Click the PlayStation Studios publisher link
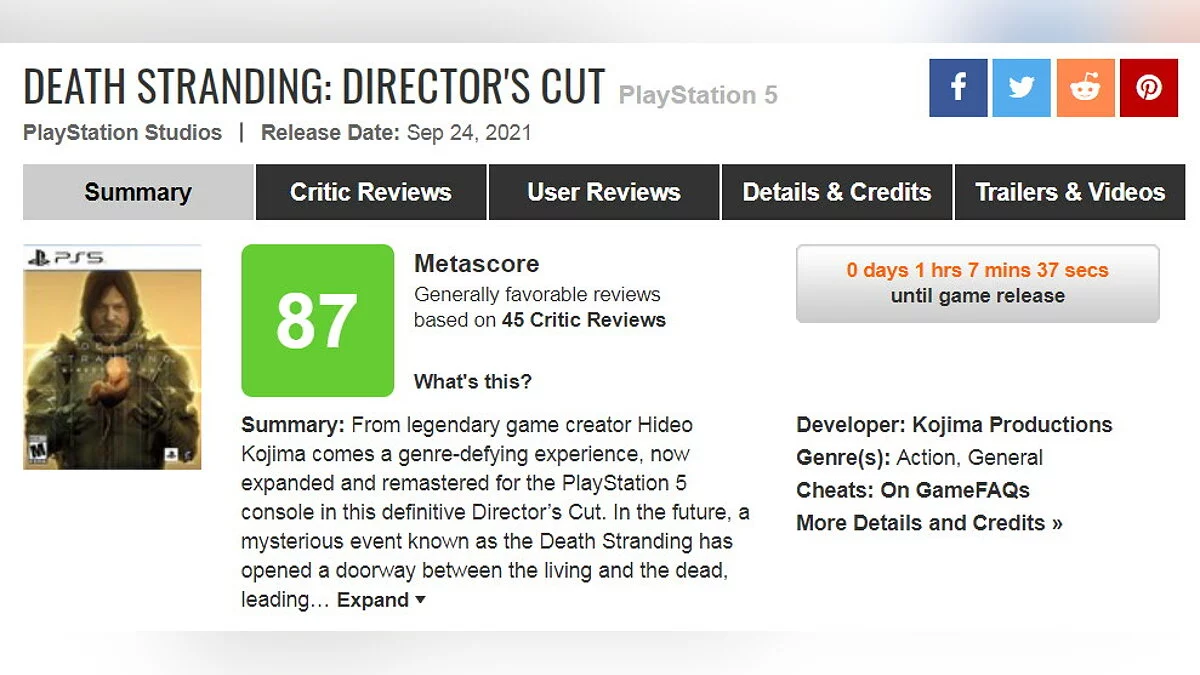 point(123,132)
